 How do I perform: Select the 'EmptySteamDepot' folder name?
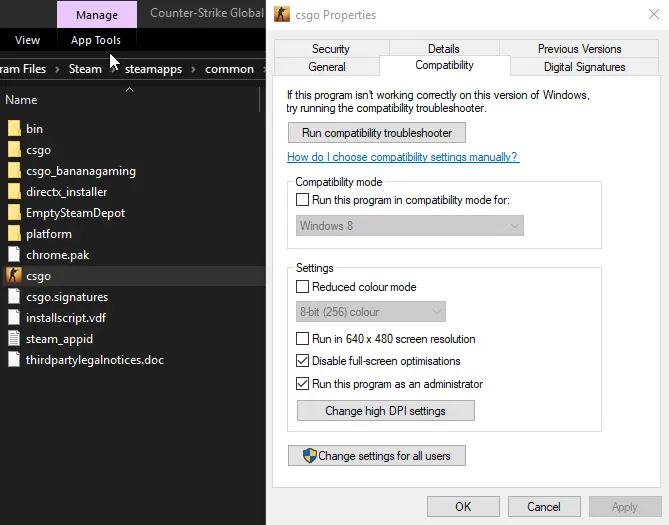click(76, 213)
